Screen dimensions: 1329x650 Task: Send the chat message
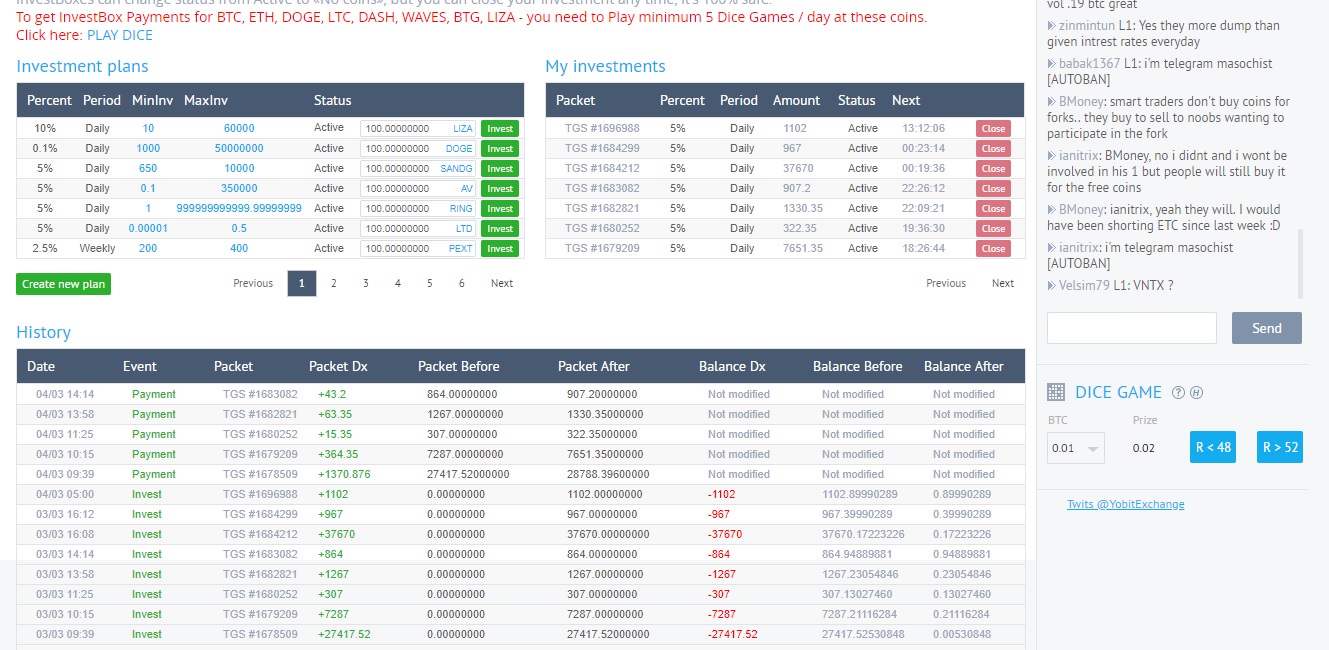tap(1266, 328)
